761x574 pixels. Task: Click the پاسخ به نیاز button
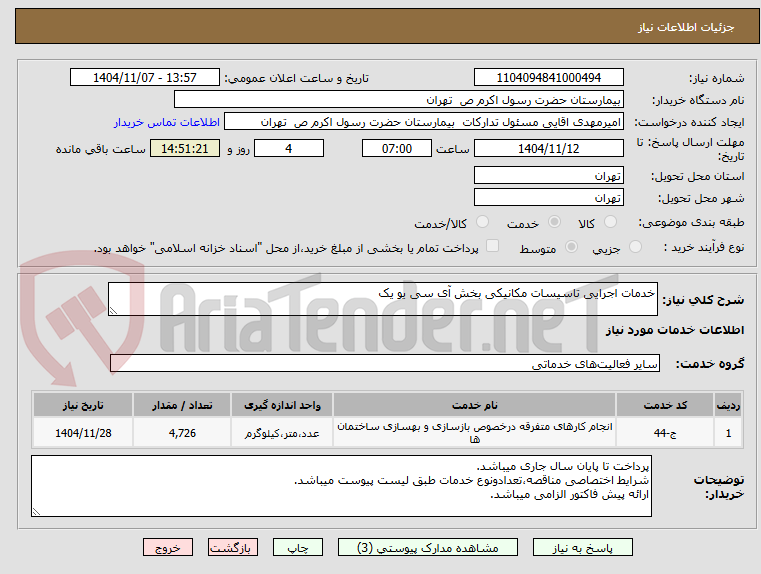[582, 547]
